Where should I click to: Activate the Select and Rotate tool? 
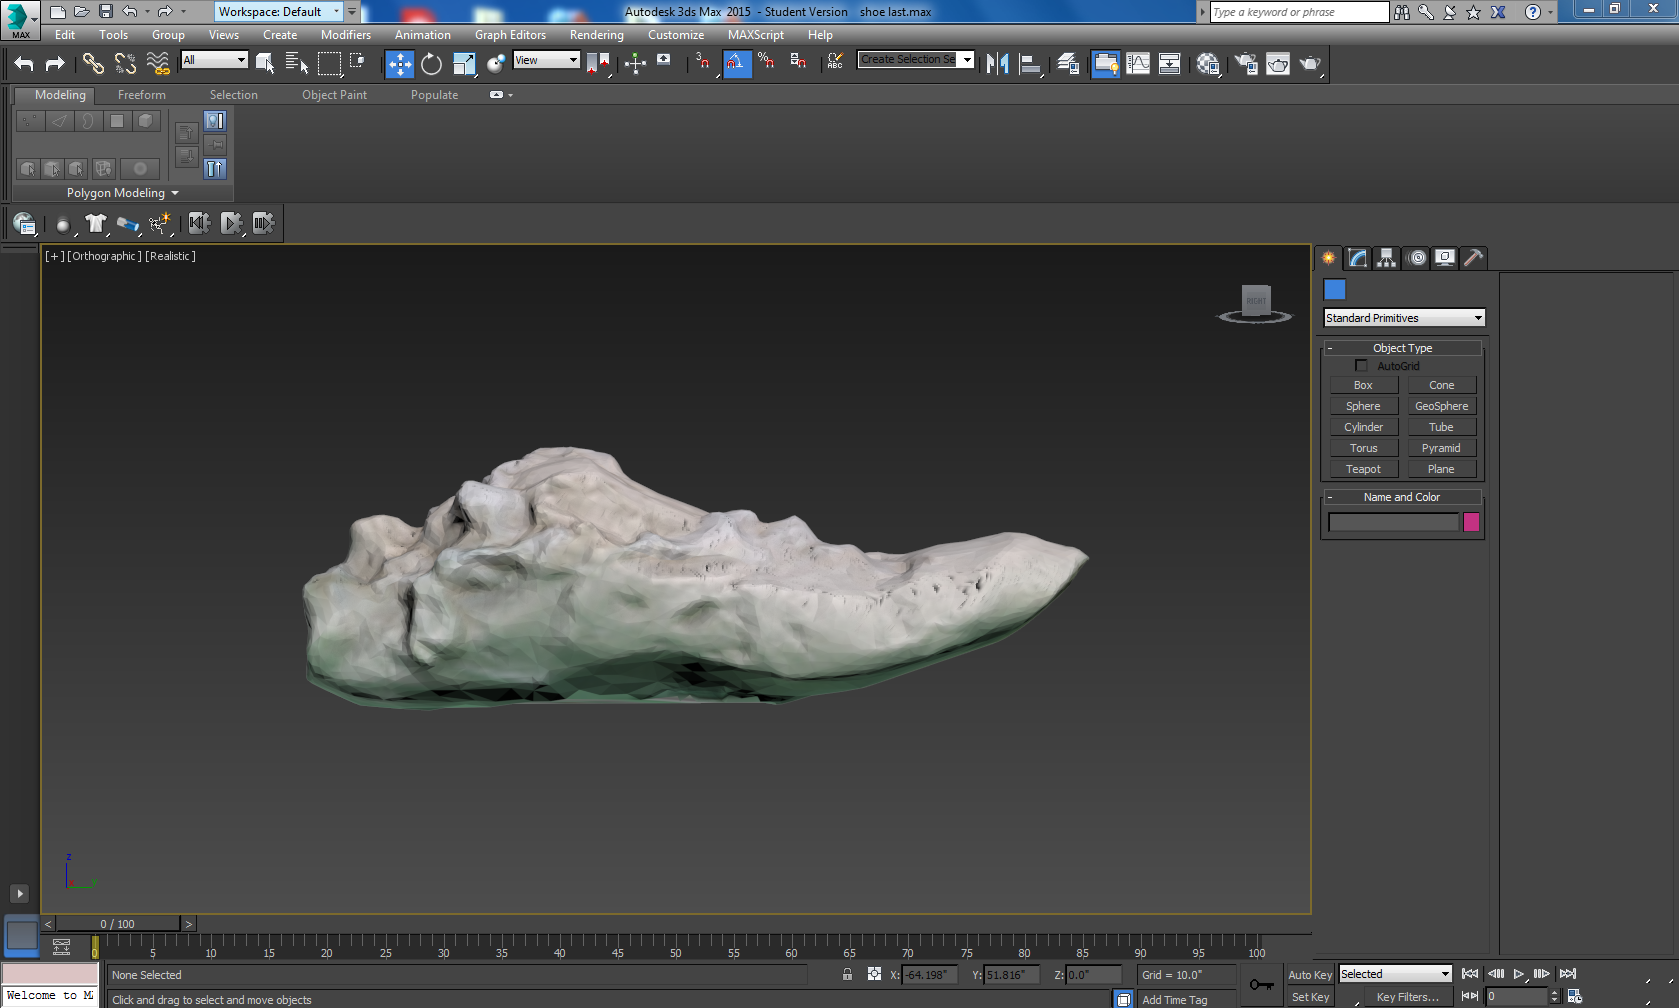(x=431, y=64)
